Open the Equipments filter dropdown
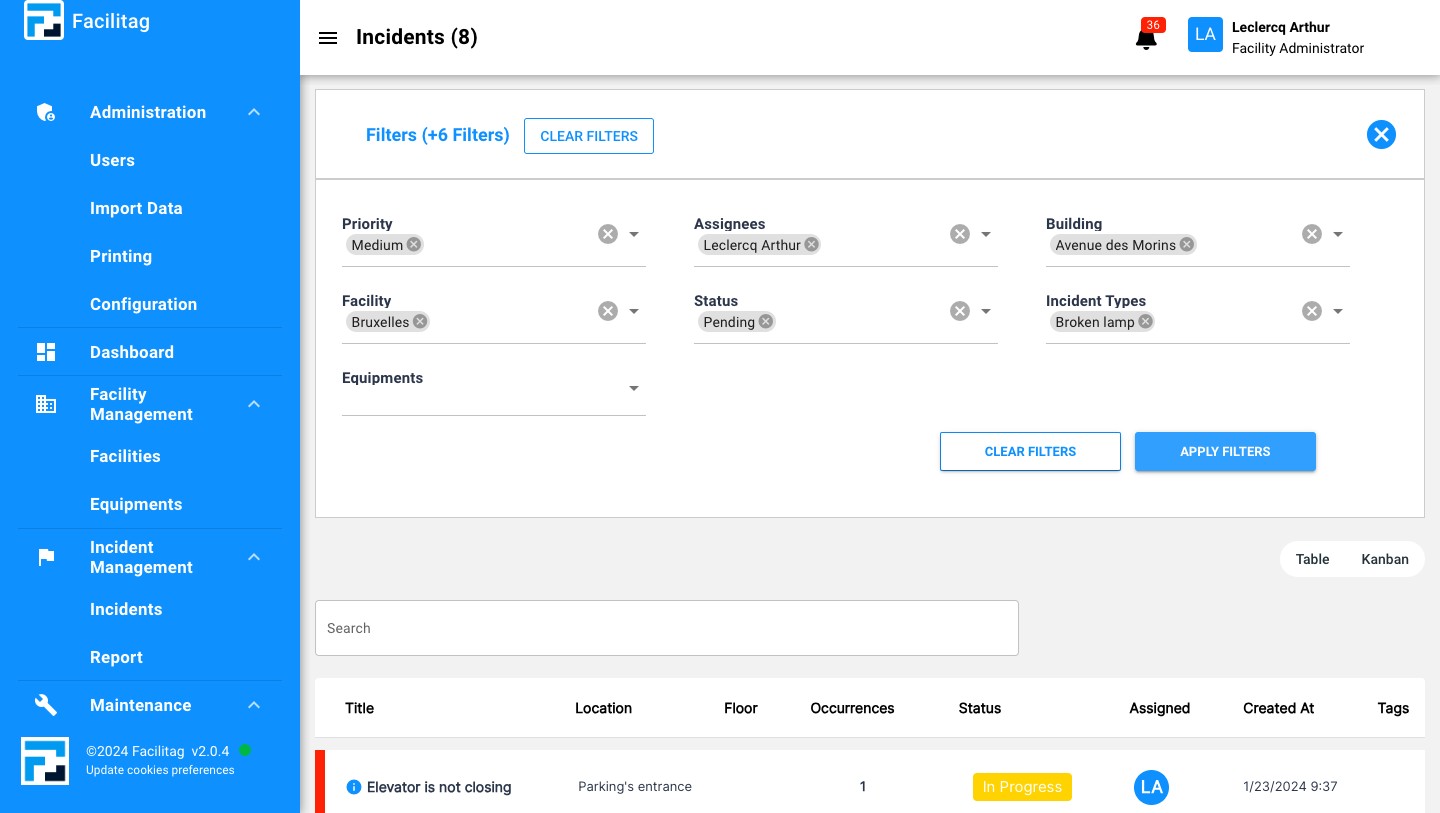Viewport: 1440px width, 813px height. 633,388
